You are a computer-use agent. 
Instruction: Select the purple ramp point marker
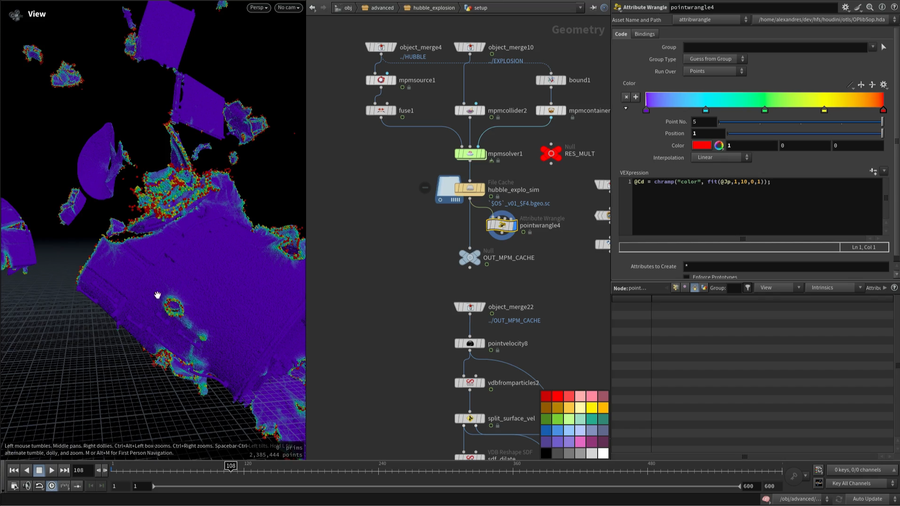(646, 109)
